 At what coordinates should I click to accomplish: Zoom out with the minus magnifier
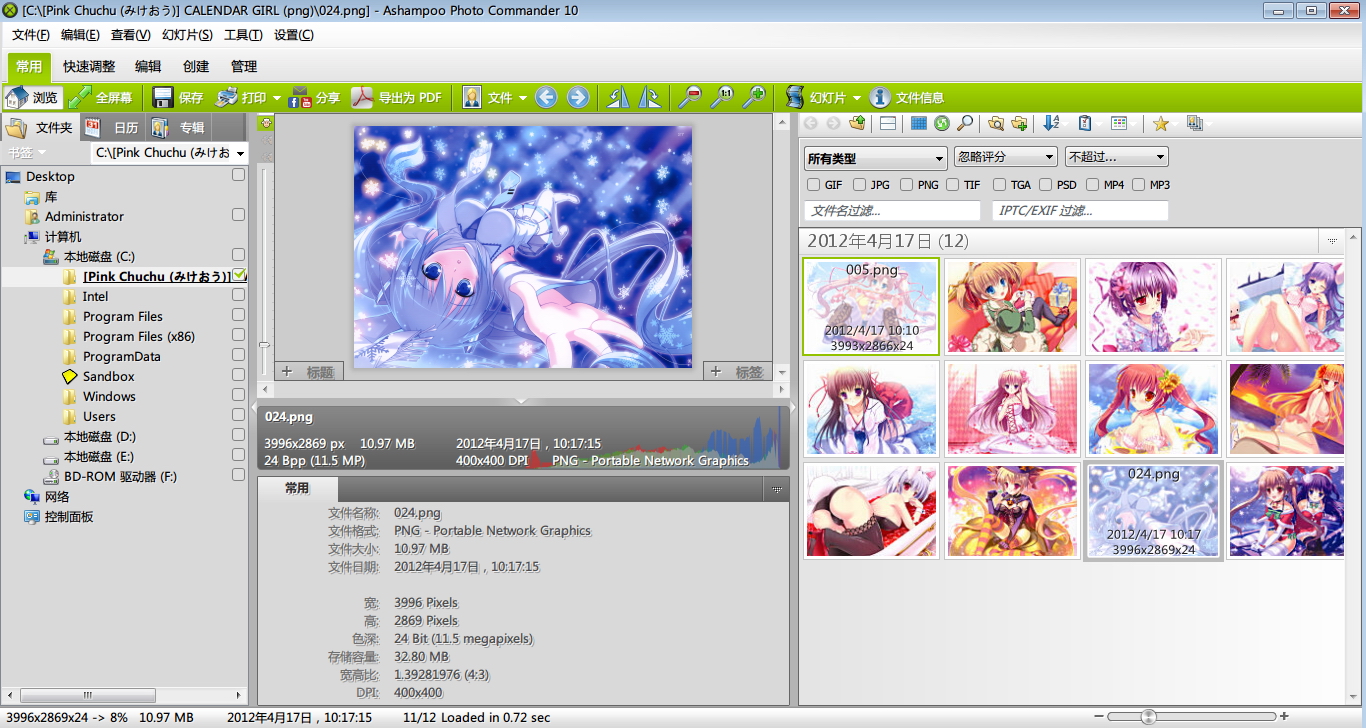pyautogui.click(x=690, y=97)
